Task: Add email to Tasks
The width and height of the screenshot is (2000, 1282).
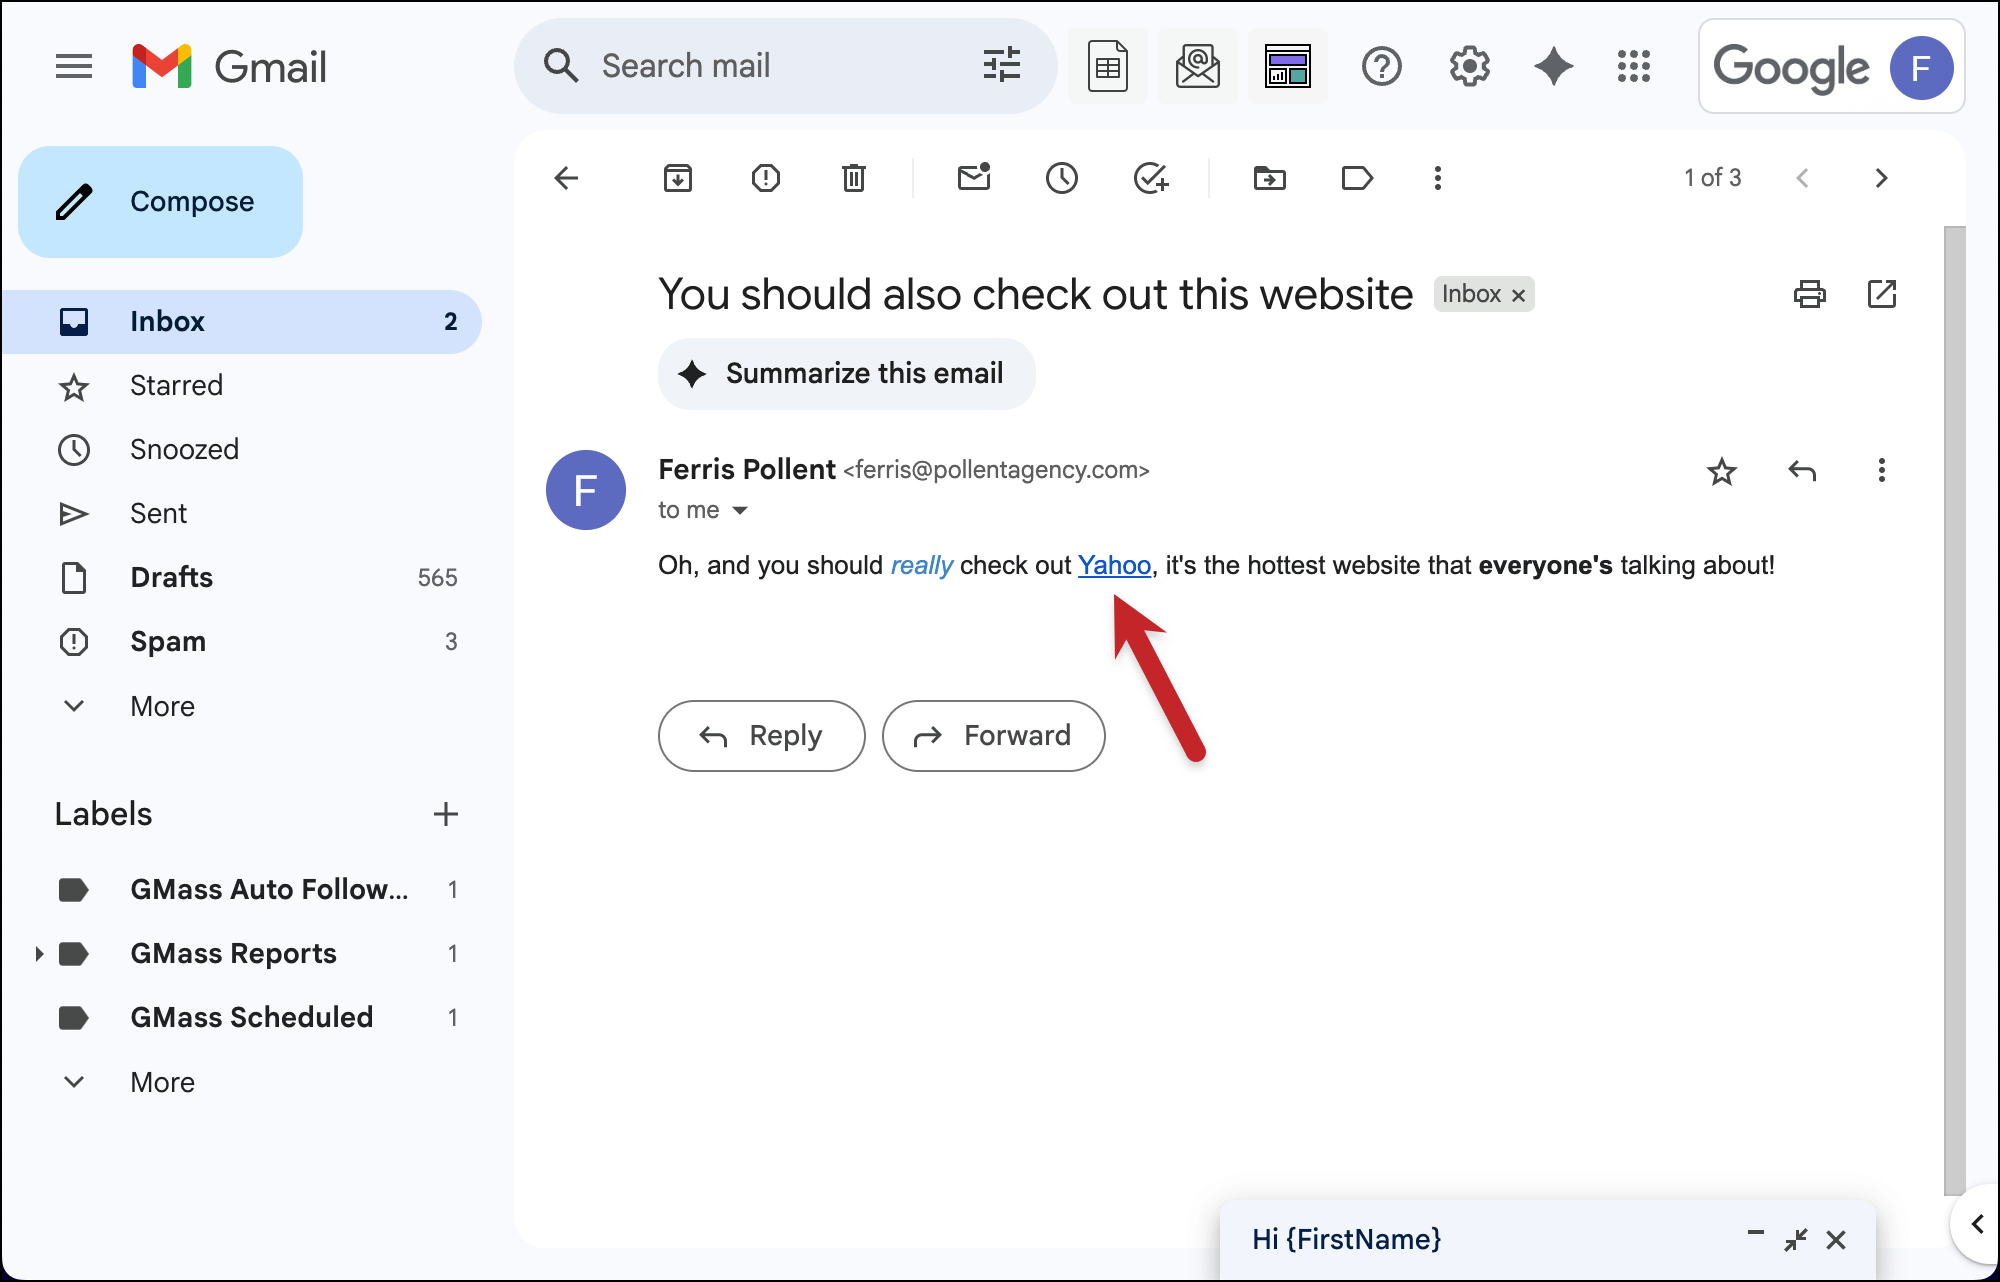Action: click(1150, 178)
